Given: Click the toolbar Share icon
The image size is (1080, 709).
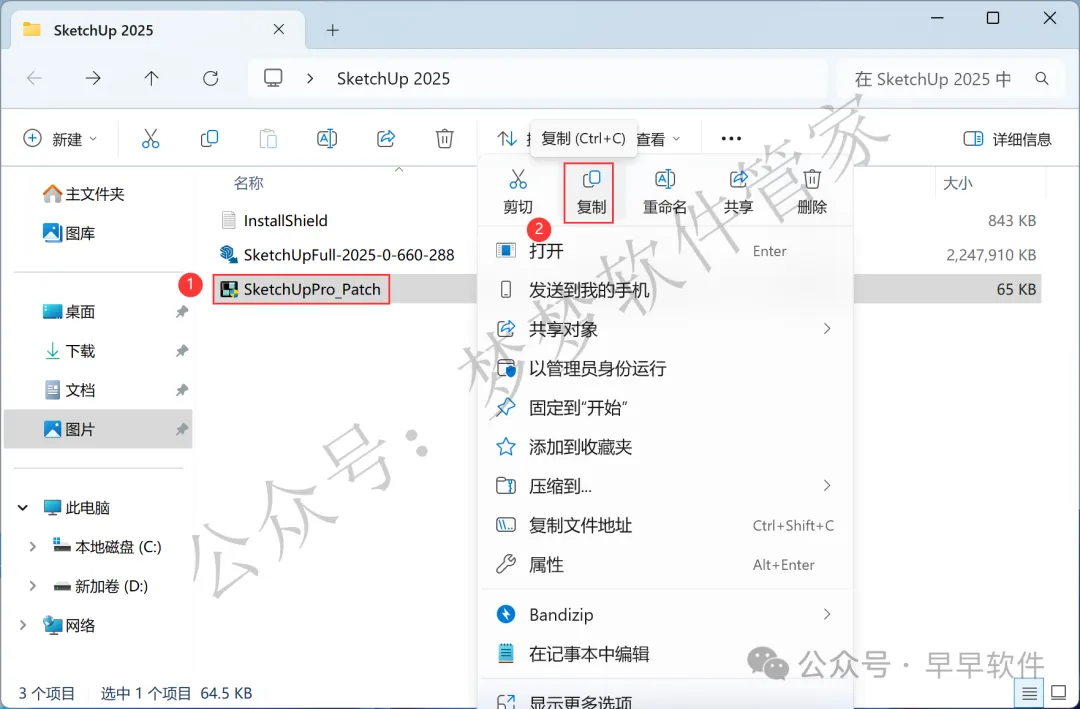Looking at the screenshot, I should pos(386,138).
